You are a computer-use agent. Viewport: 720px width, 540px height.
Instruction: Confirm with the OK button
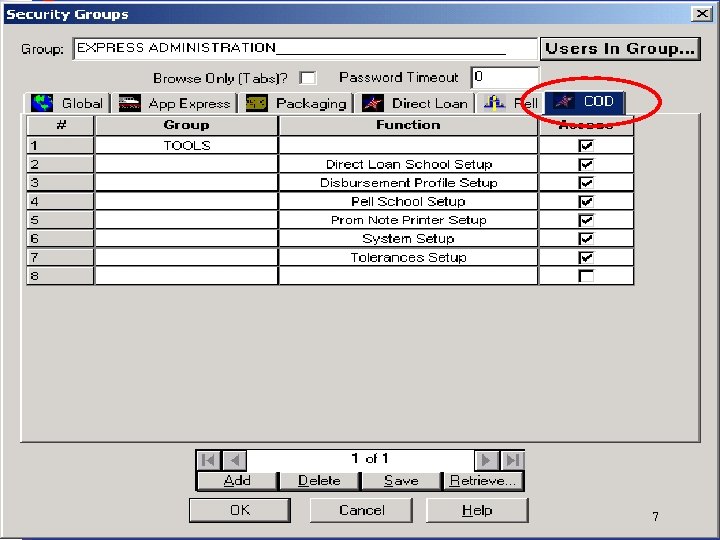point(240,510)
